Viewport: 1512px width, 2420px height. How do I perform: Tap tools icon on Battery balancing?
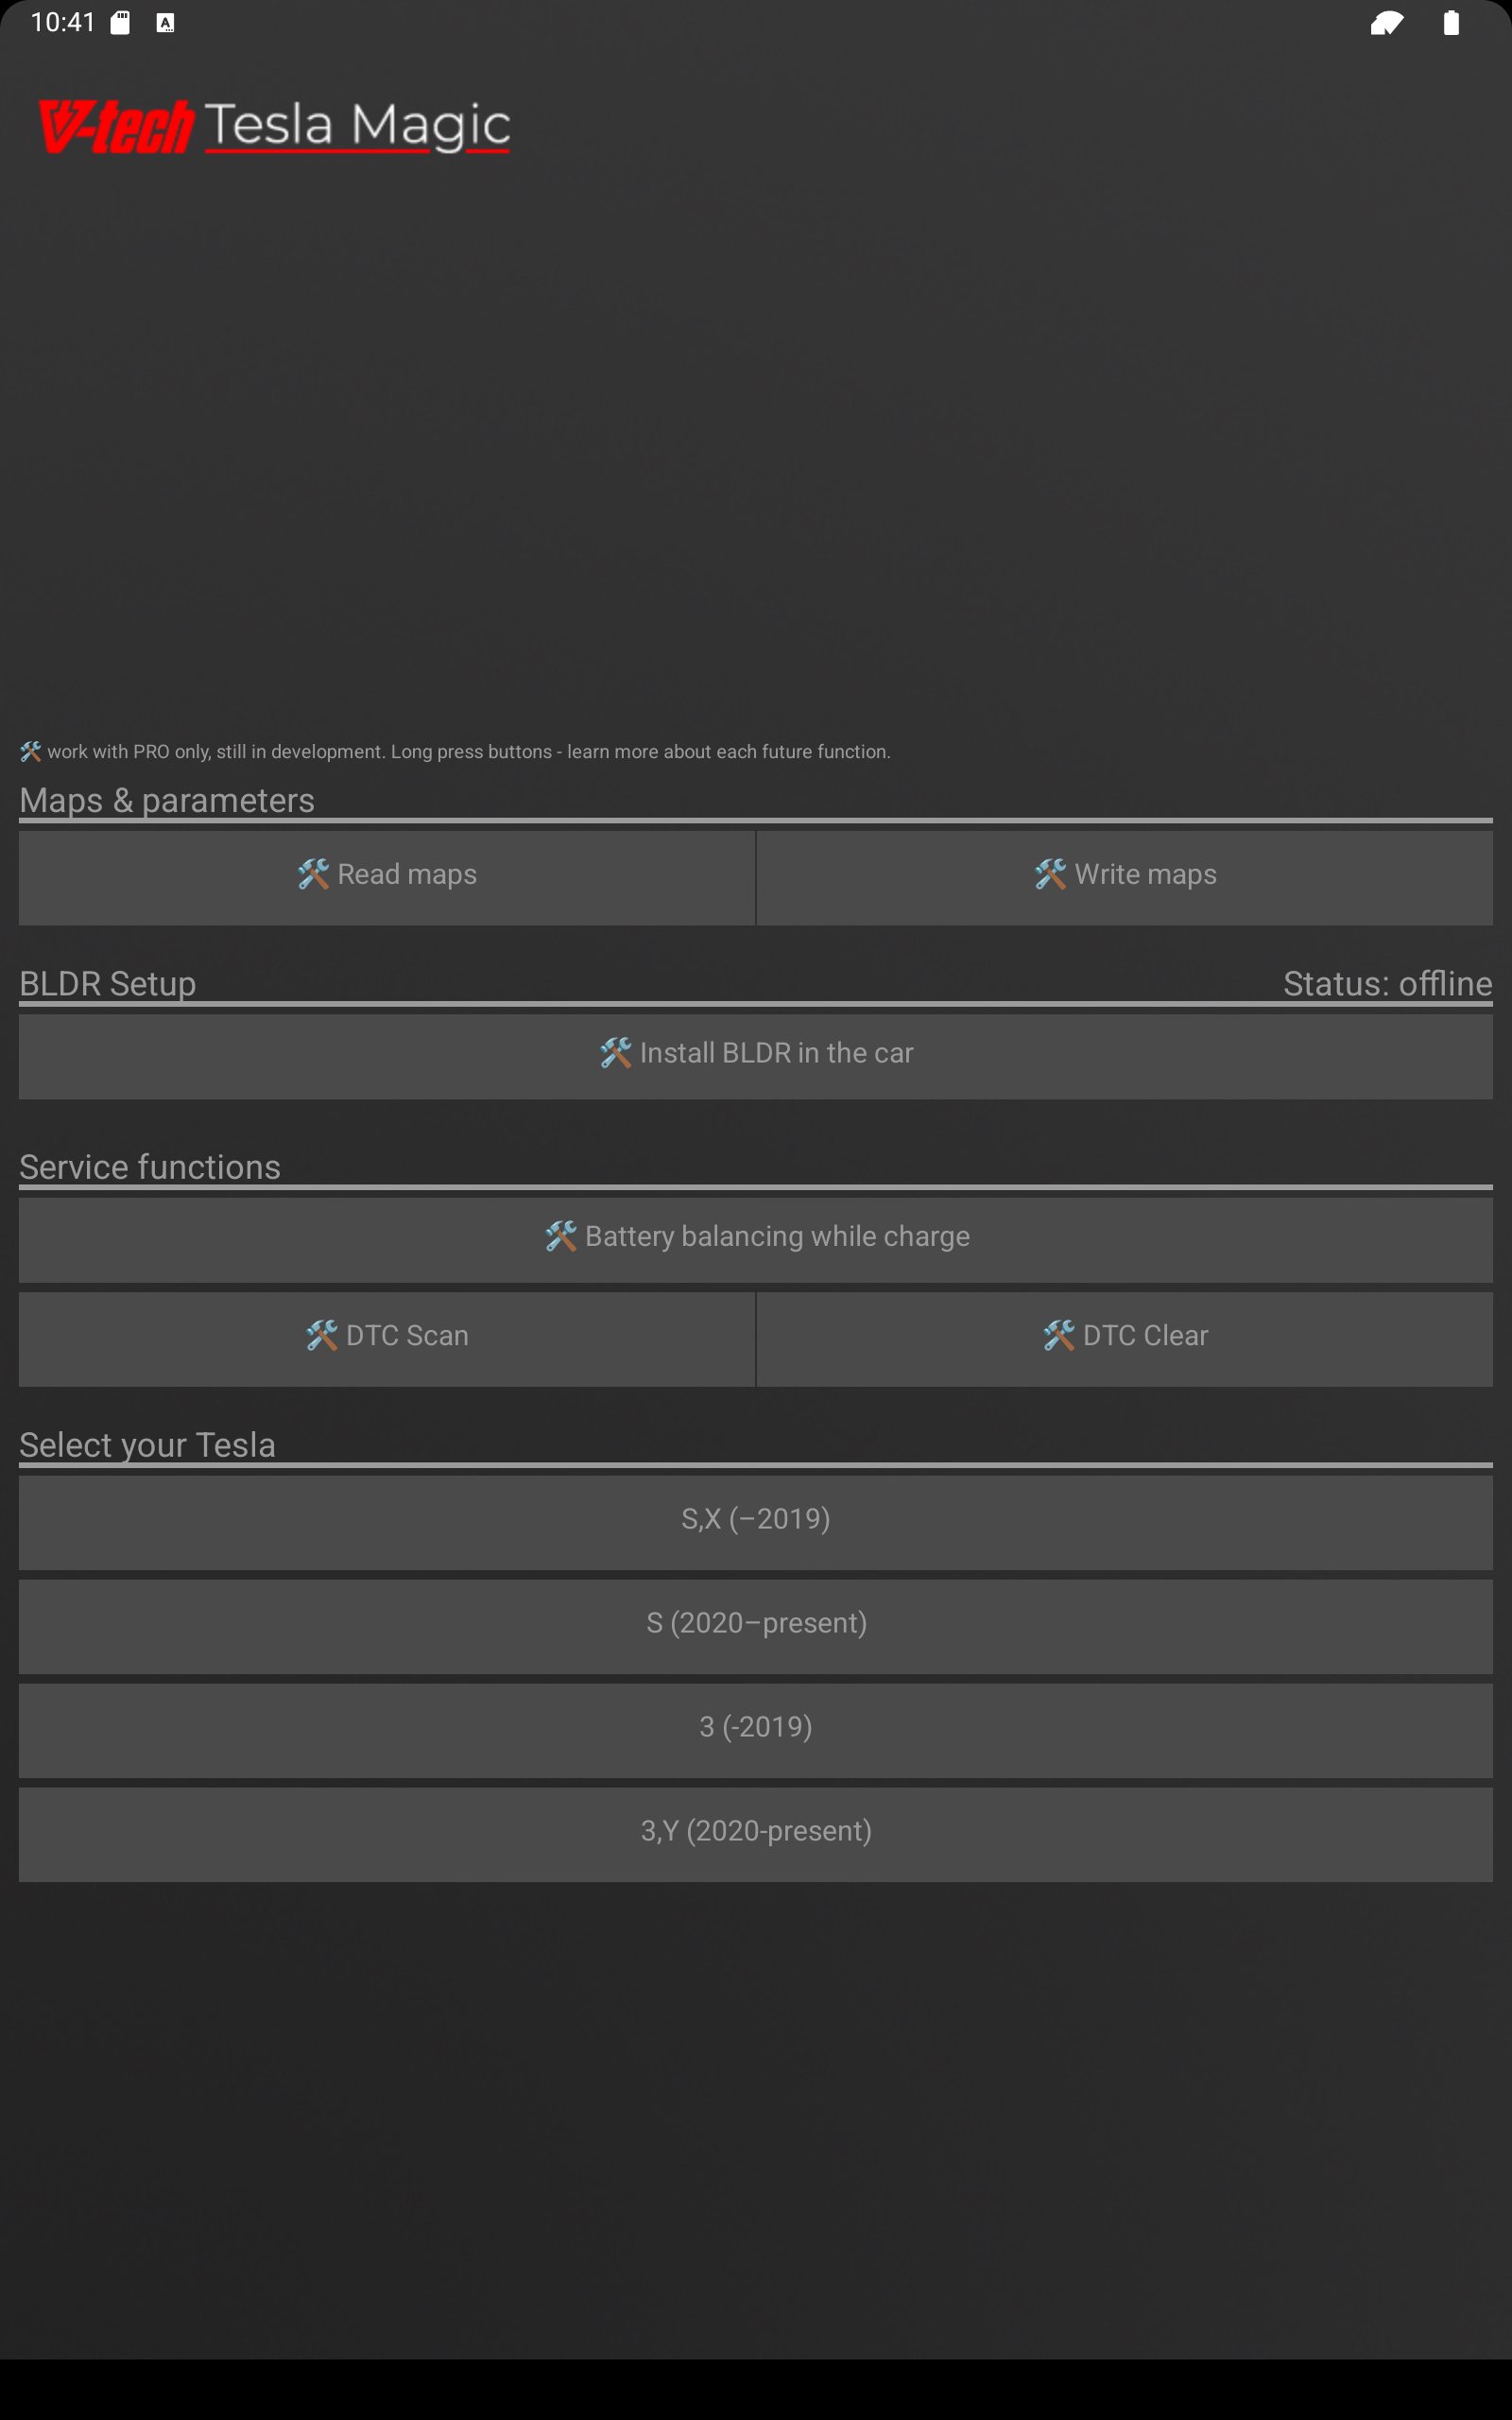561,1237
